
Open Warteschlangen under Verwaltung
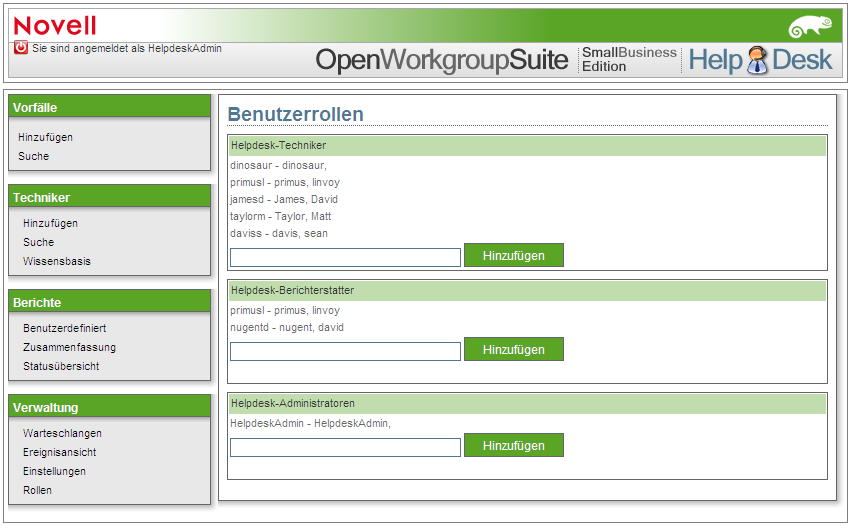click(62, 433)
